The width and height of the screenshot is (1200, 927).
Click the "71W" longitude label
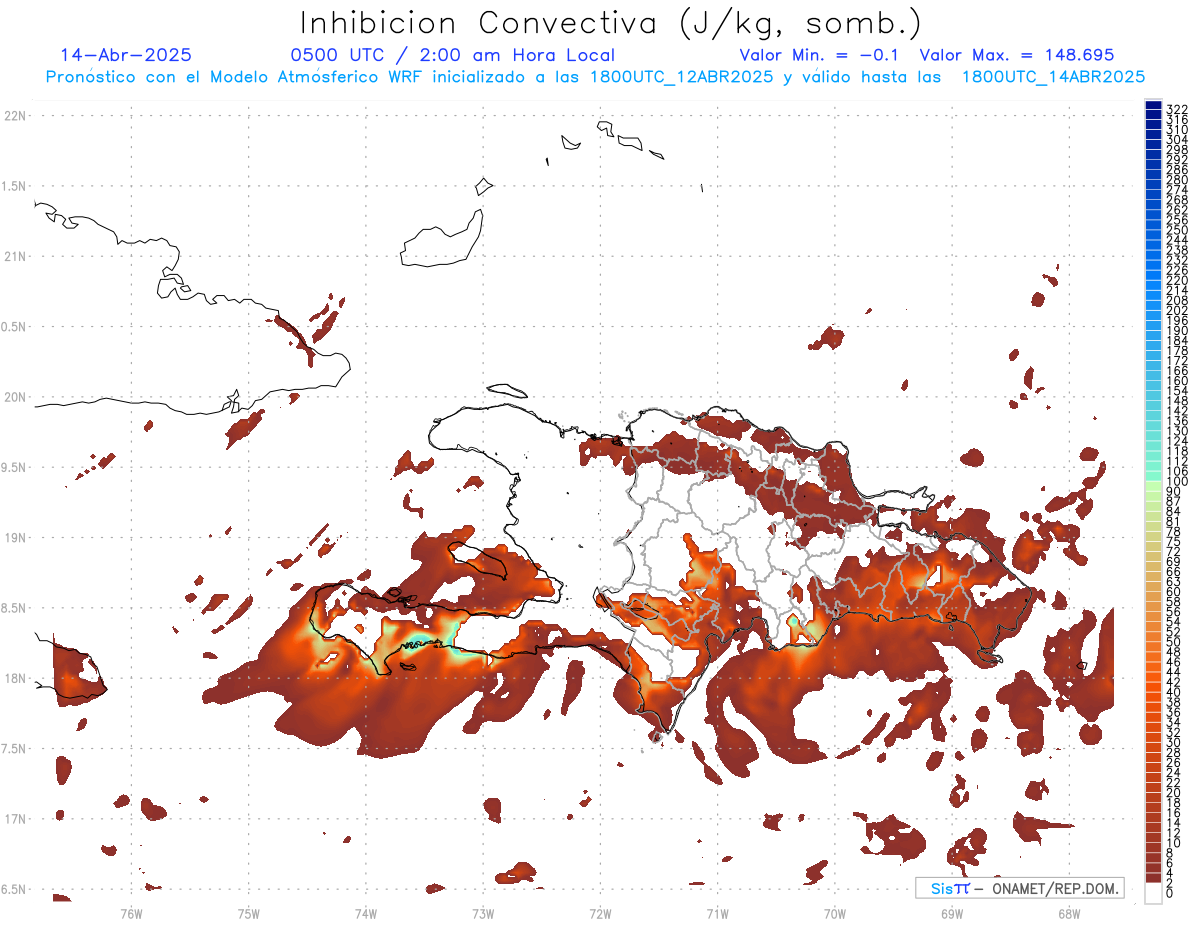pos(717,914)
